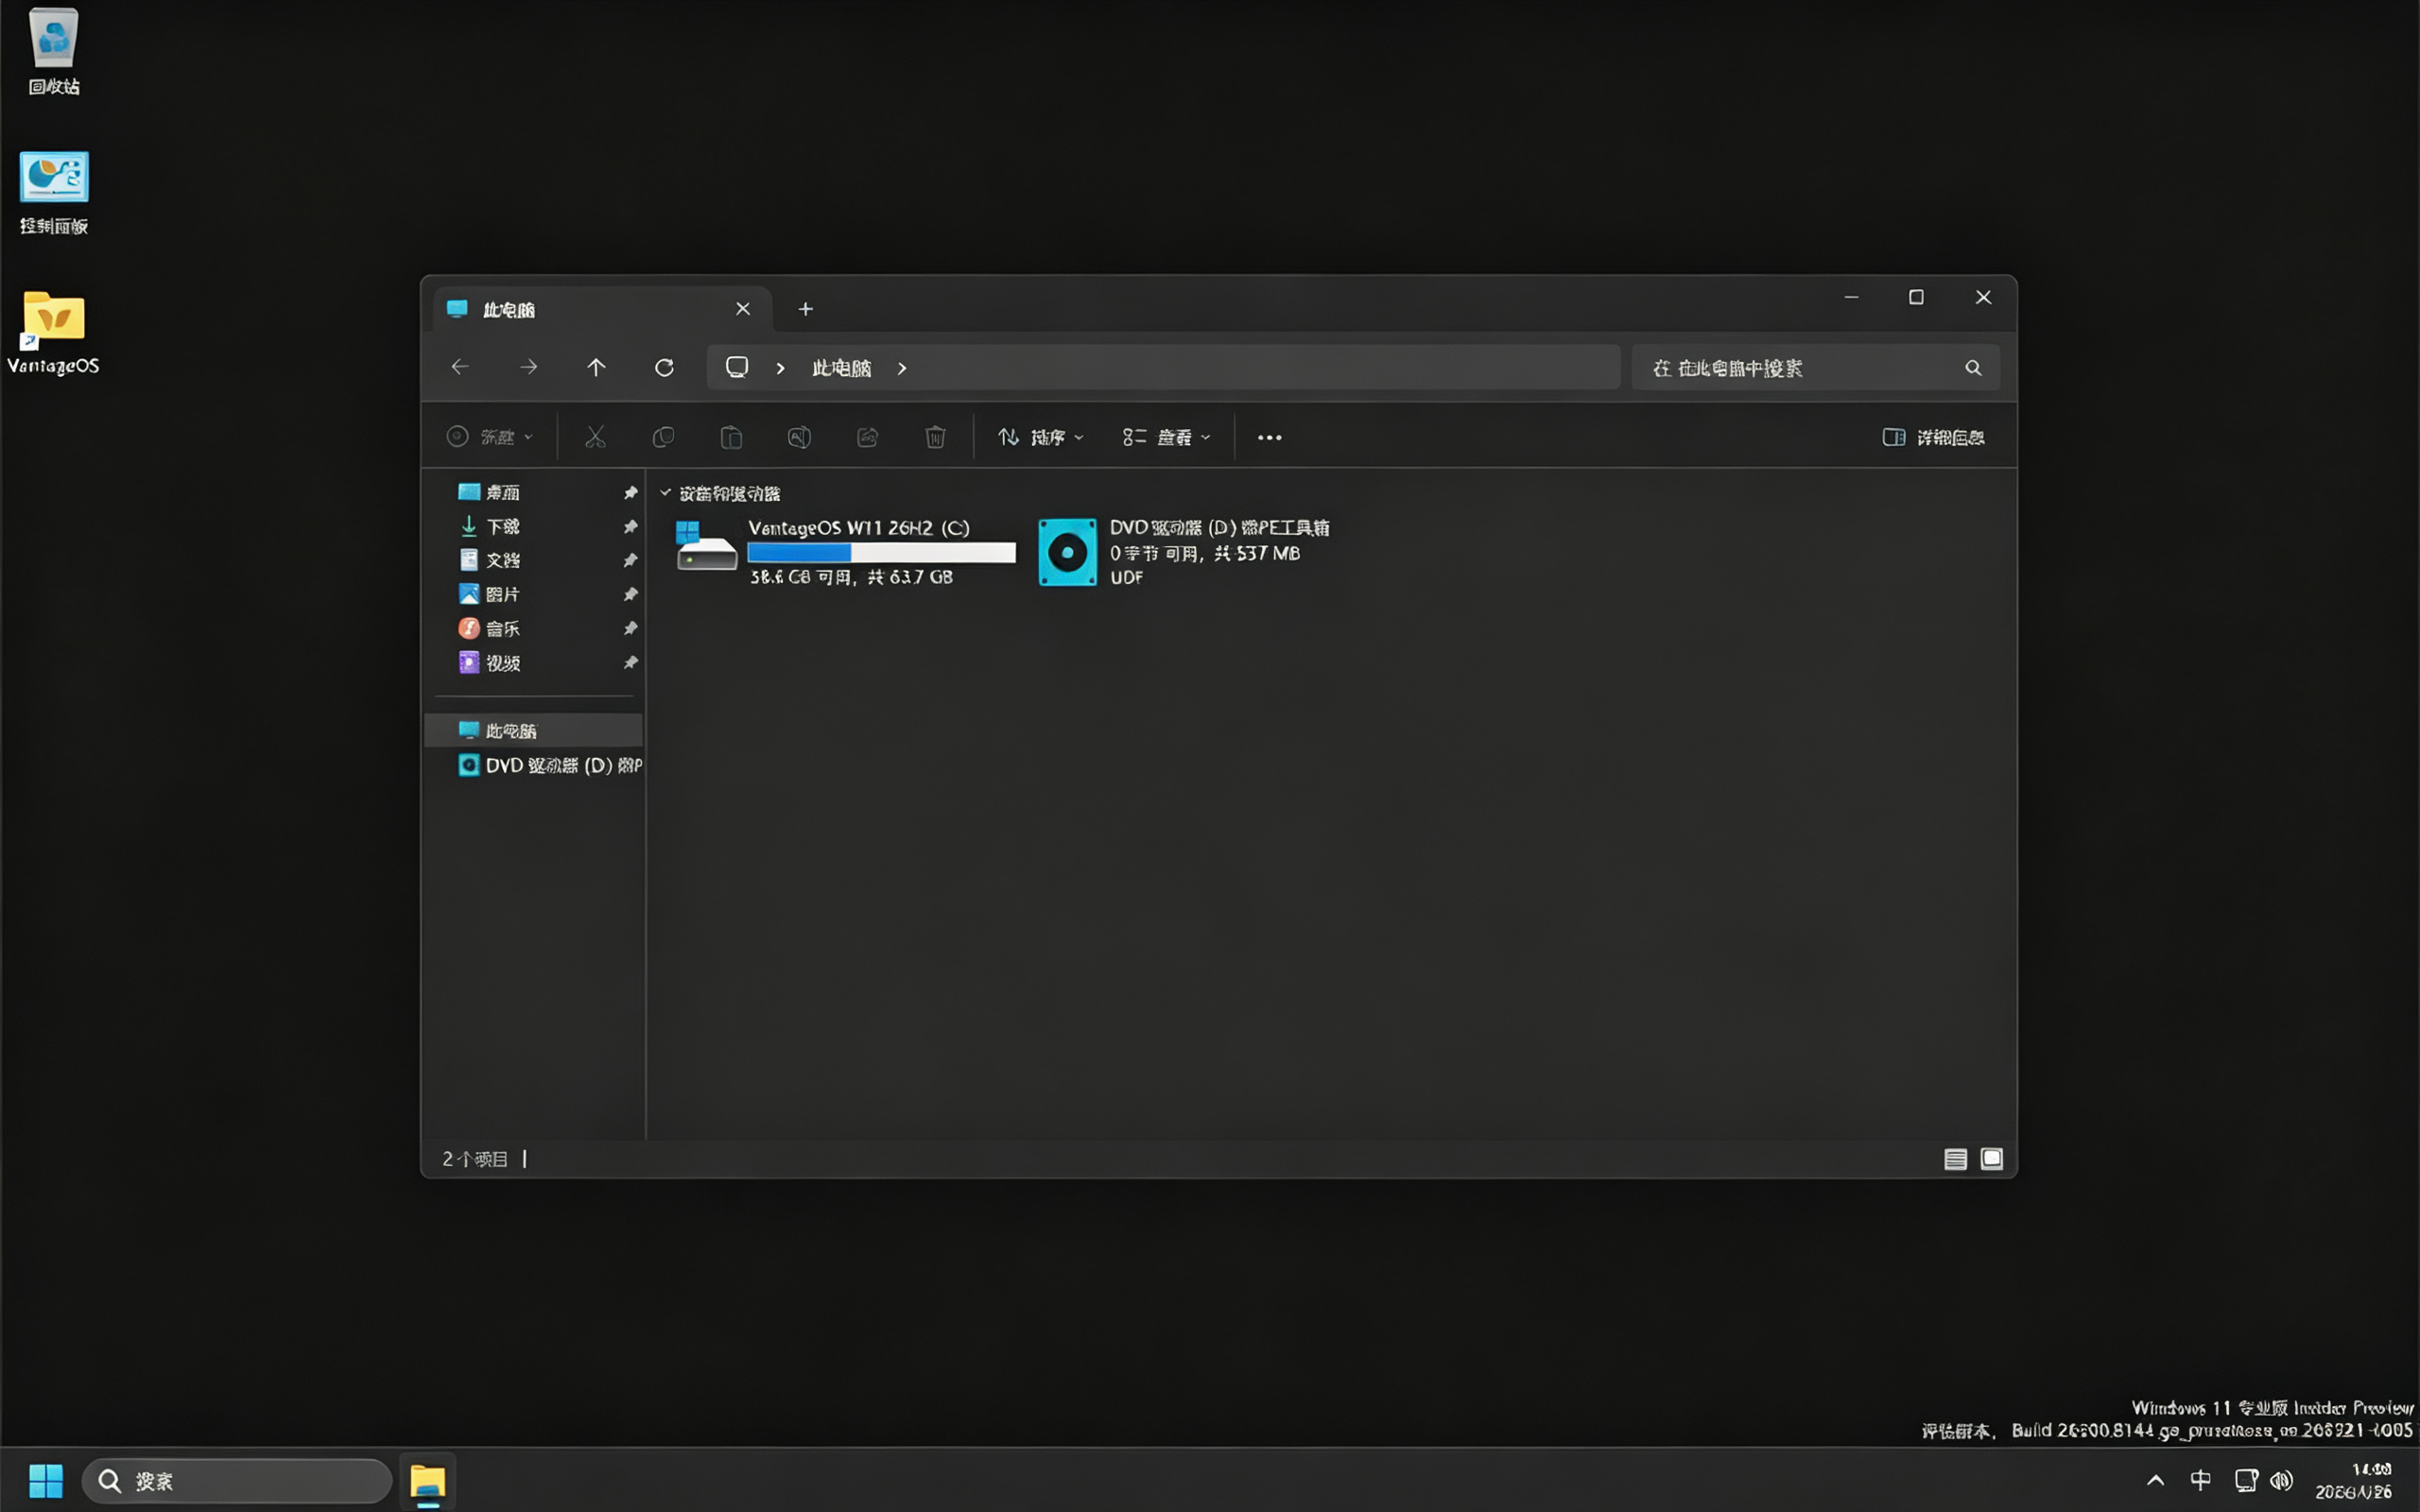This screenshot has height=1512, width=2420.
Task: Maximize the Explorer window
Action: [x=1916, y=297]
